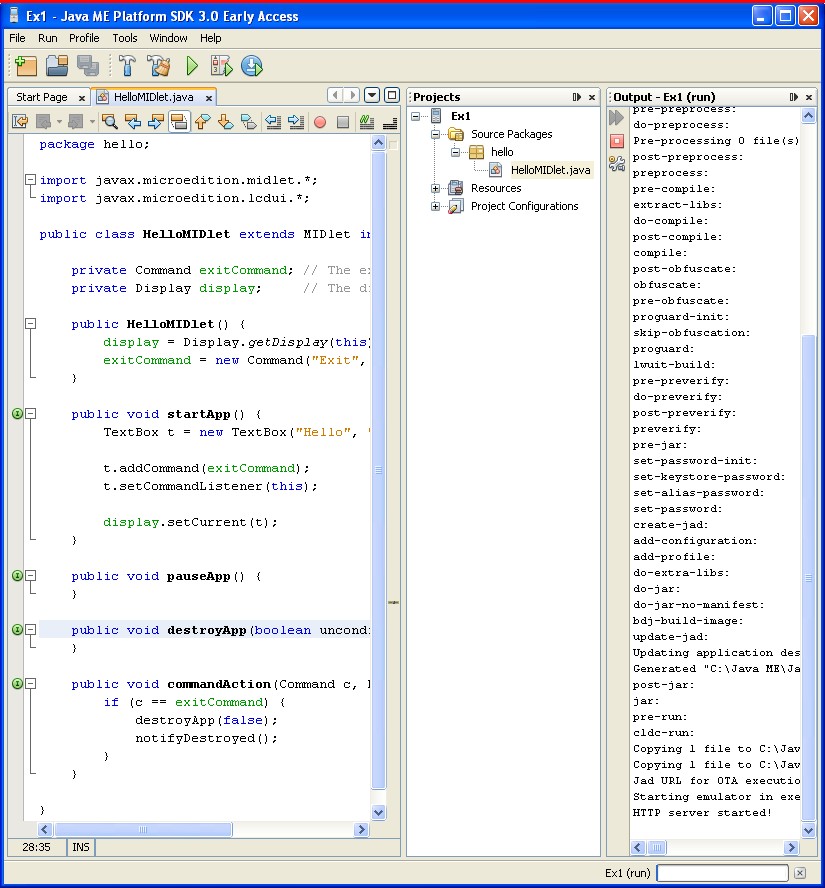
Task: Toggle Highlight Search in editor toolbar
Action: (179, 122)
